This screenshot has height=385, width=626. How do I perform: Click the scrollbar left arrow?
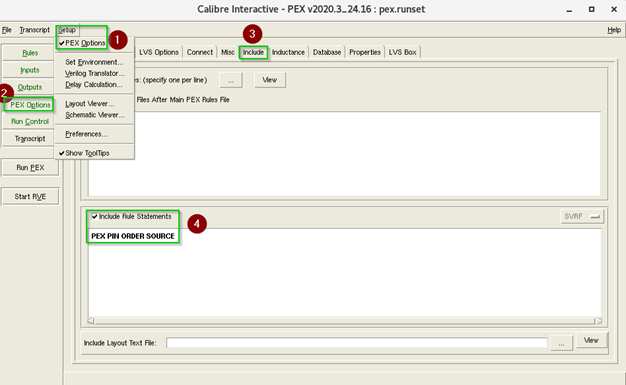click(91, 321)
